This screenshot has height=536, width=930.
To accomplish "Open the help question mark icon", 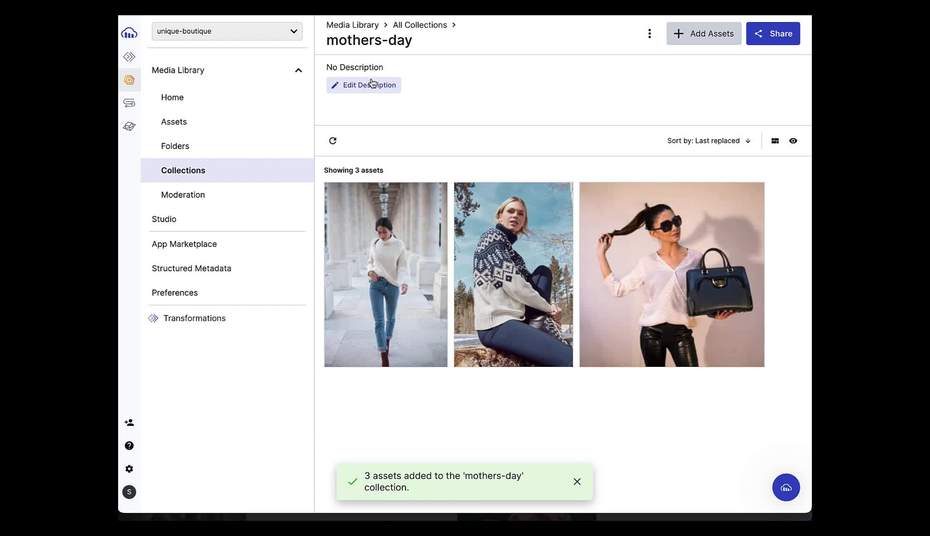I will [x=129, y=446].
